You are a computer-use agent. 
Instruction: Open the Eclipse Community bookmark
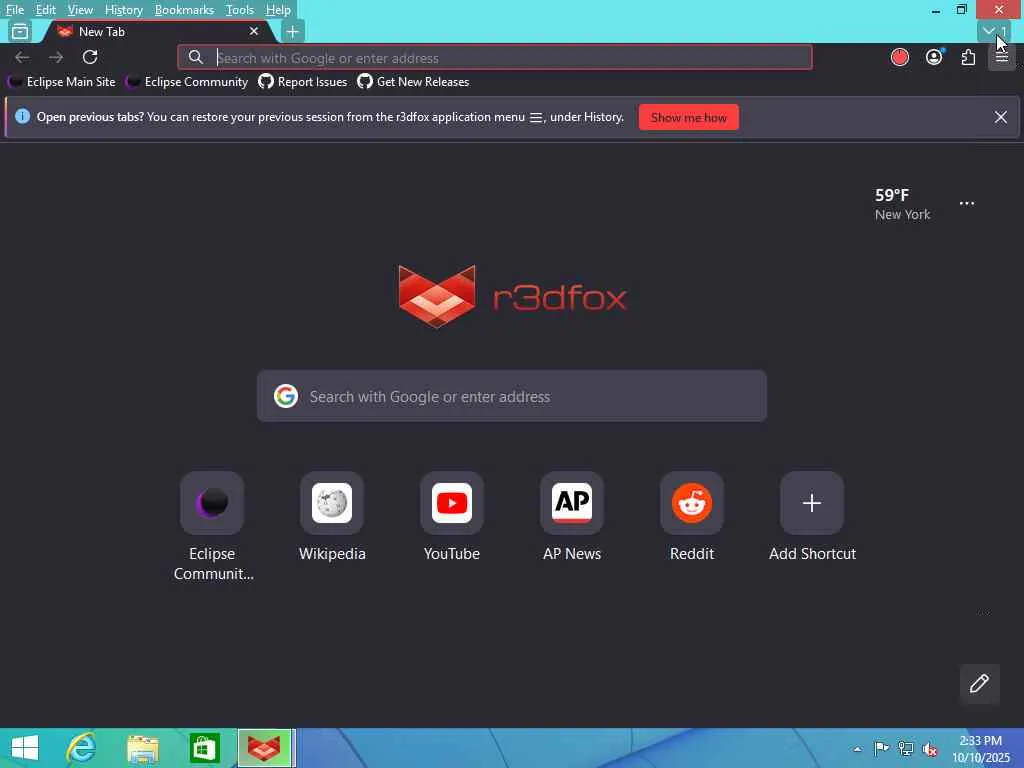point(187,82)
